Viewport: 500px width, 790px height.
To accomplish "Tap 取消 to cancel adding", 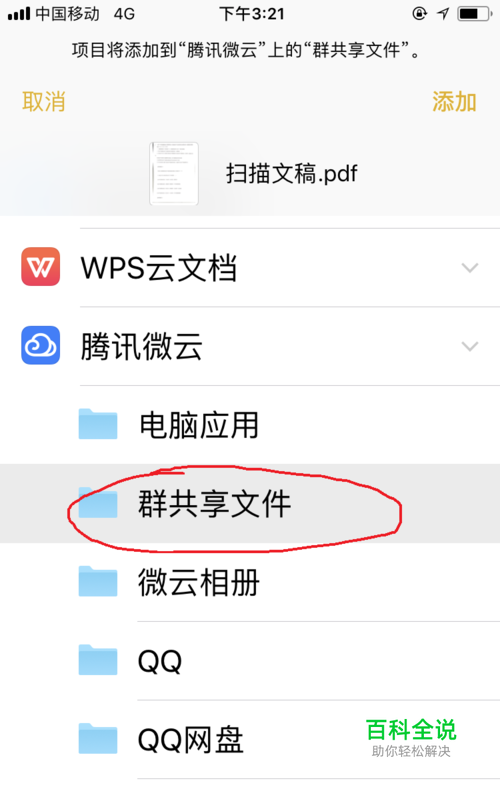I will pyautogui.click(x=43, y=102).
